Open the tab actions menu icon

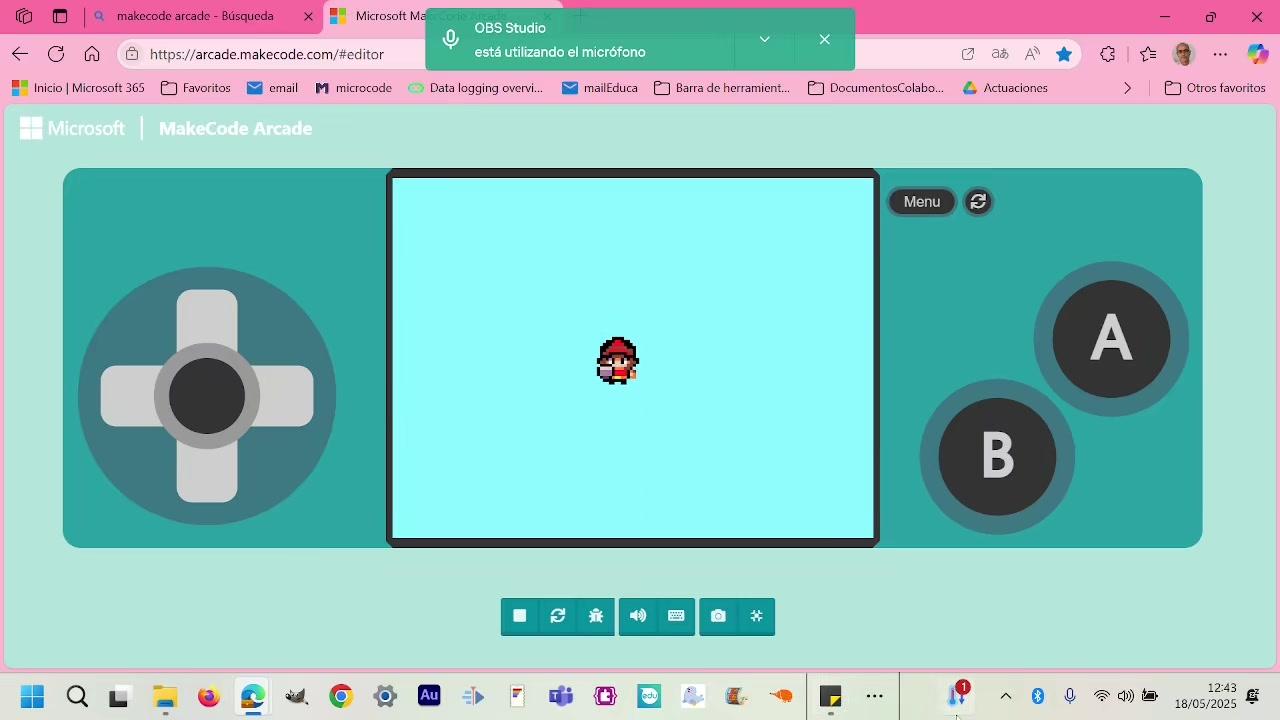click(x=60, y=16)
